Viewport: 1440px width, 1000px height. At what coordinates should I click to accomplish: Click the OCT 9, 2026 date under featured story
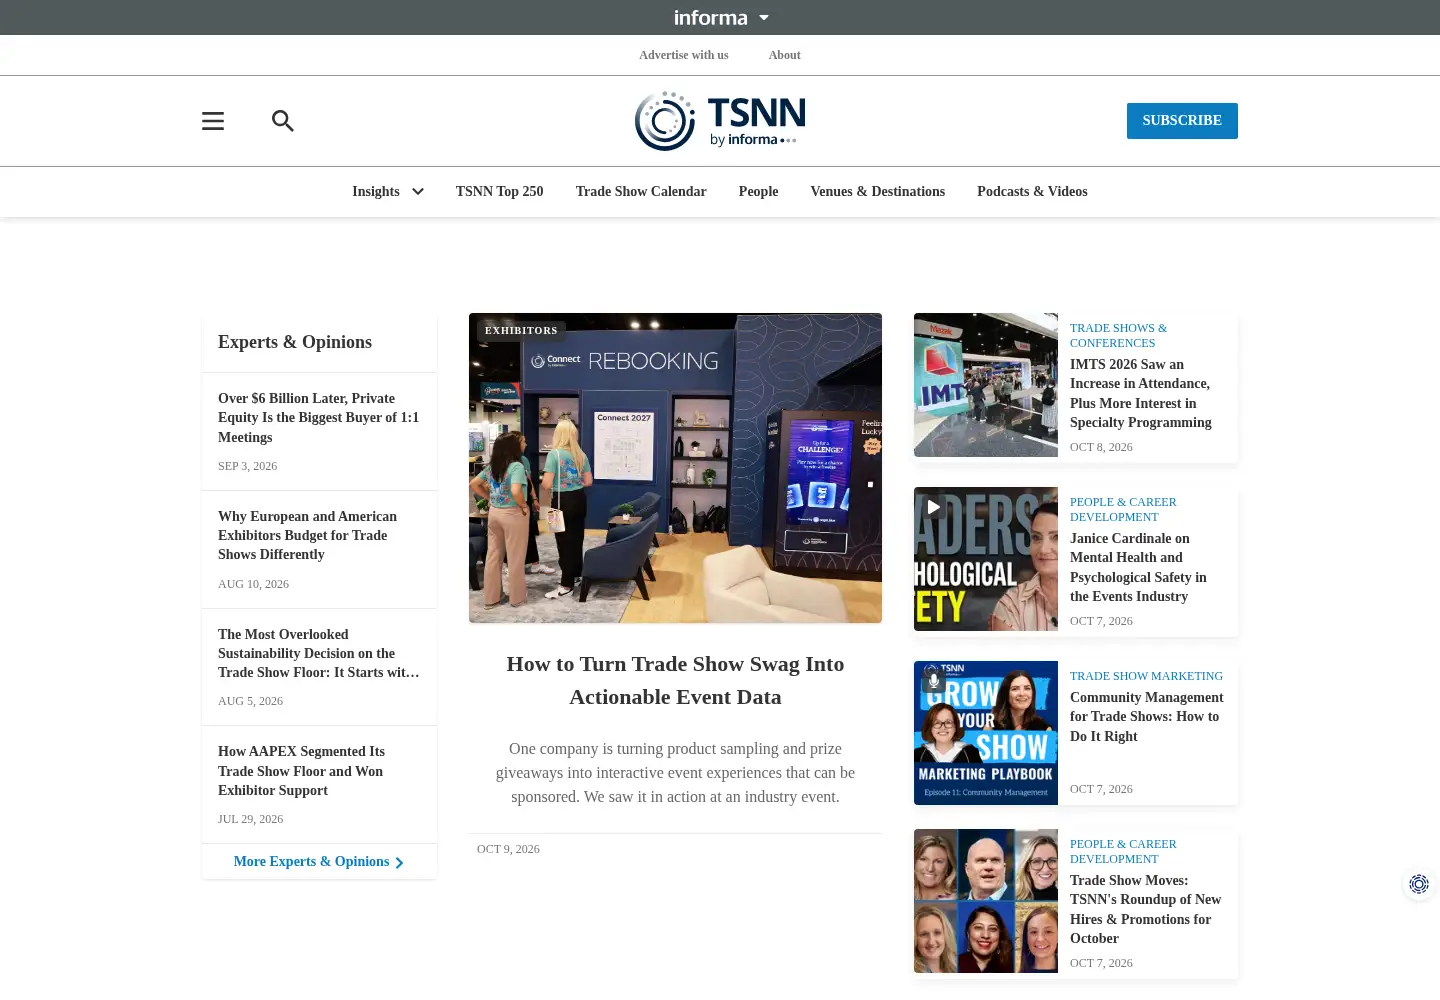508,849
